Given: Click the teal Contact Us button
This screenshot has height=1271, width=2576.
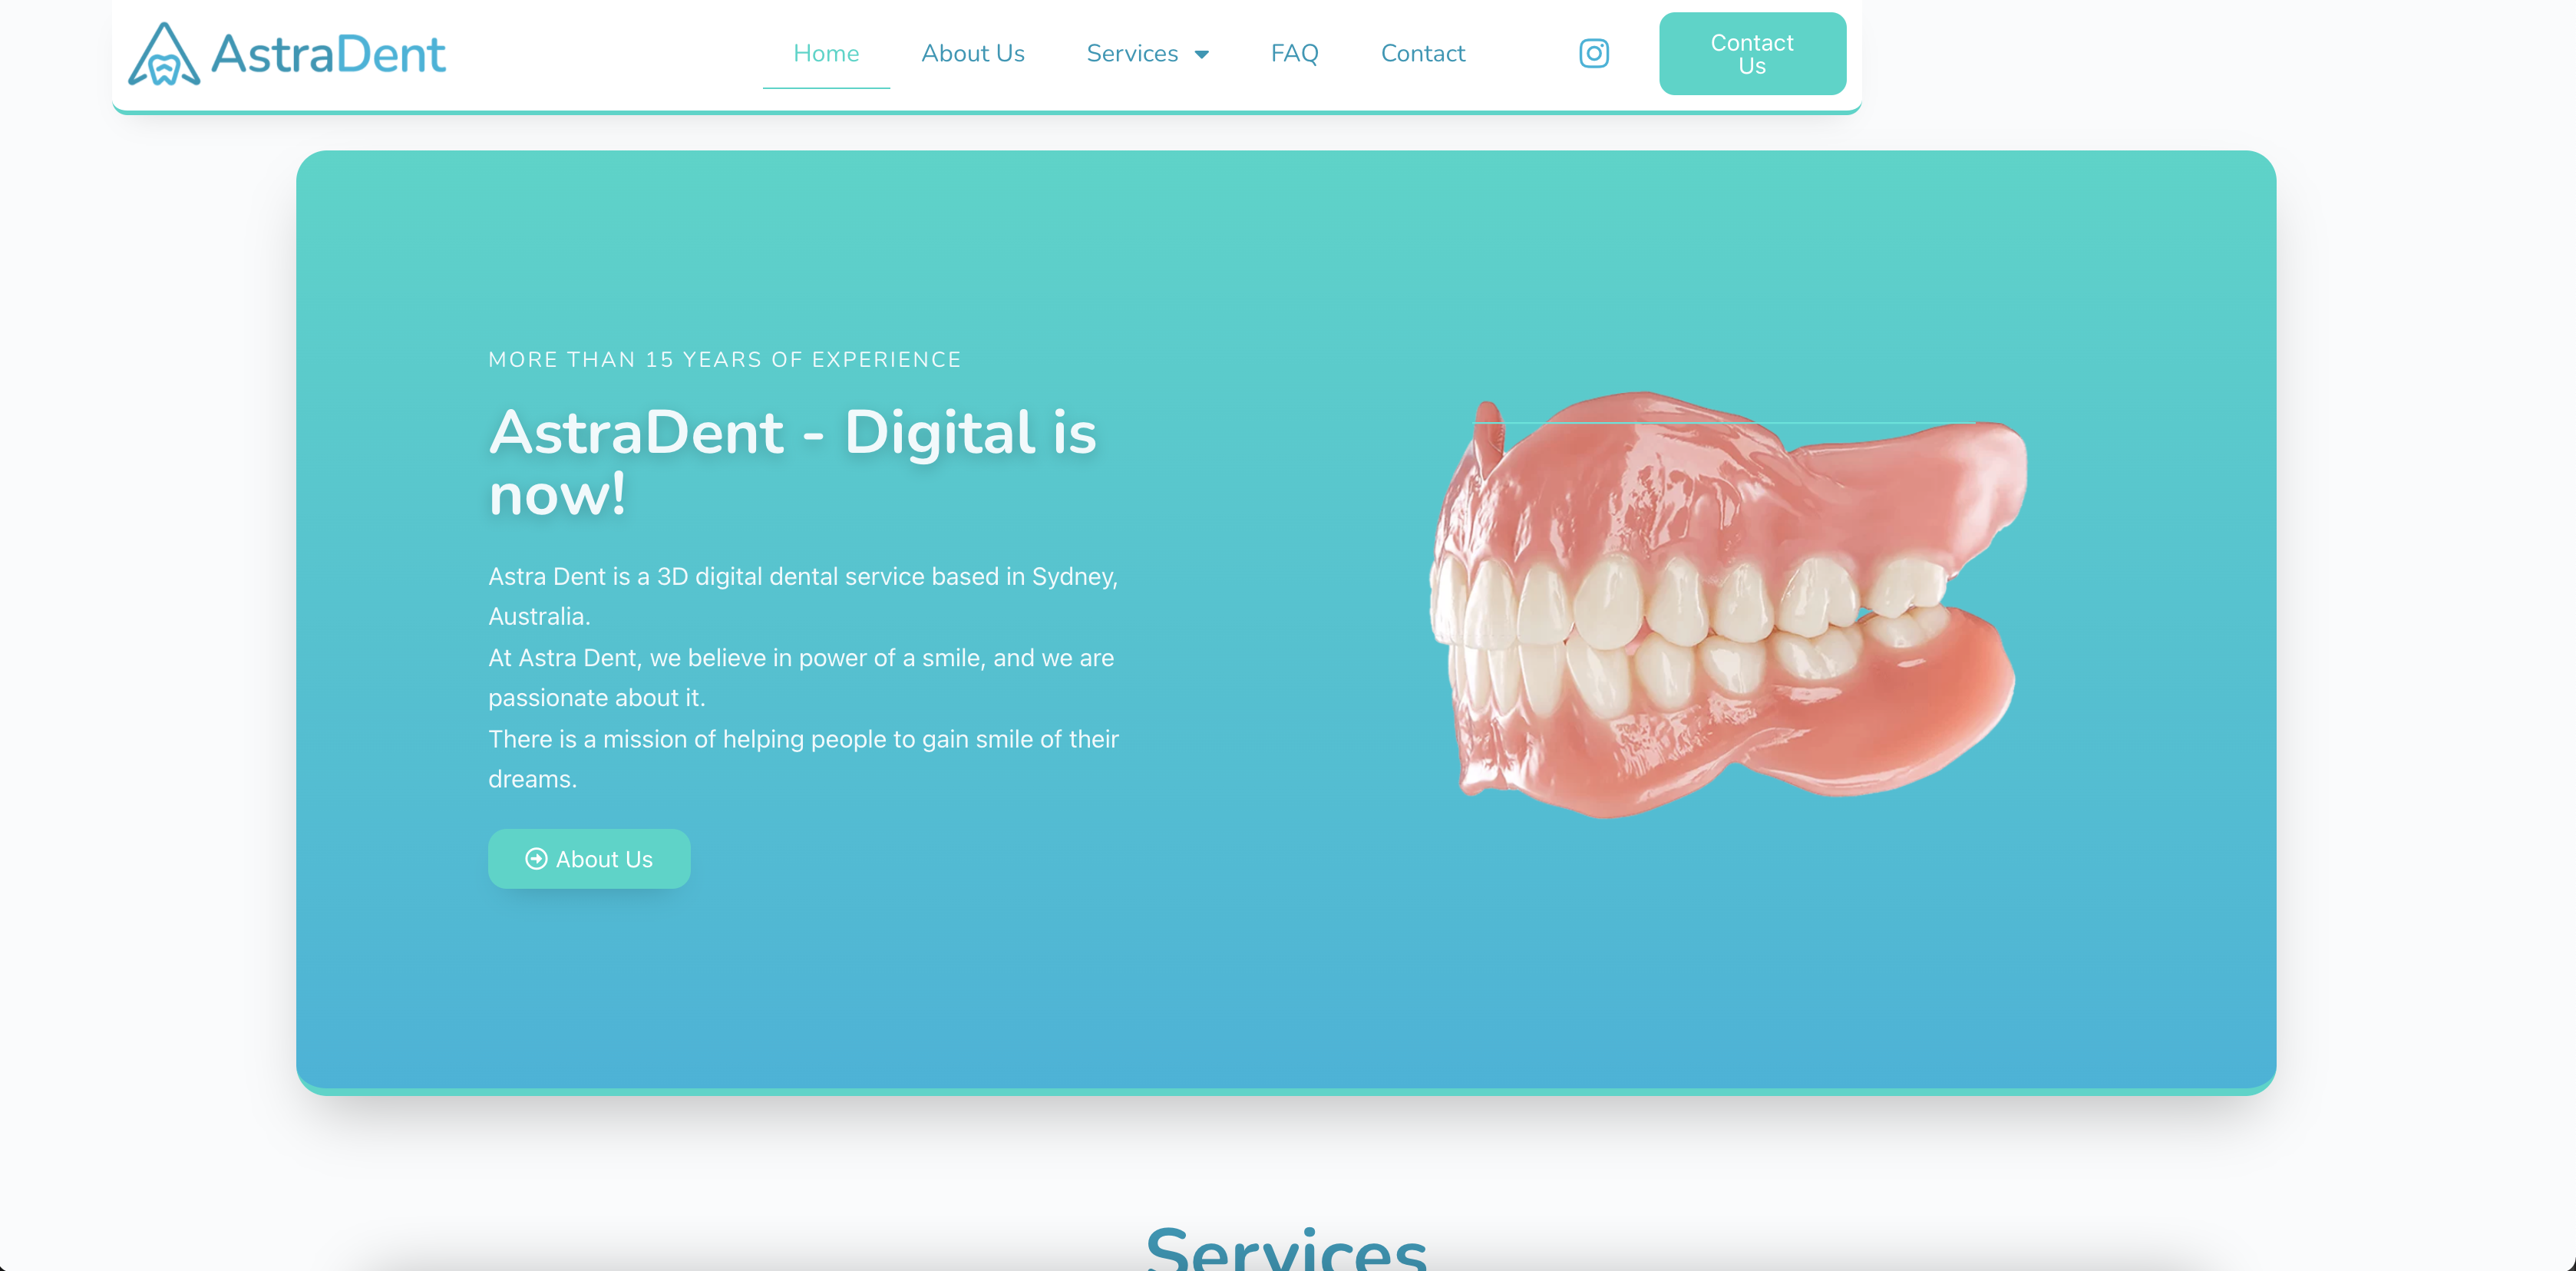Looking at the screenshot, I should point(1752,54).
